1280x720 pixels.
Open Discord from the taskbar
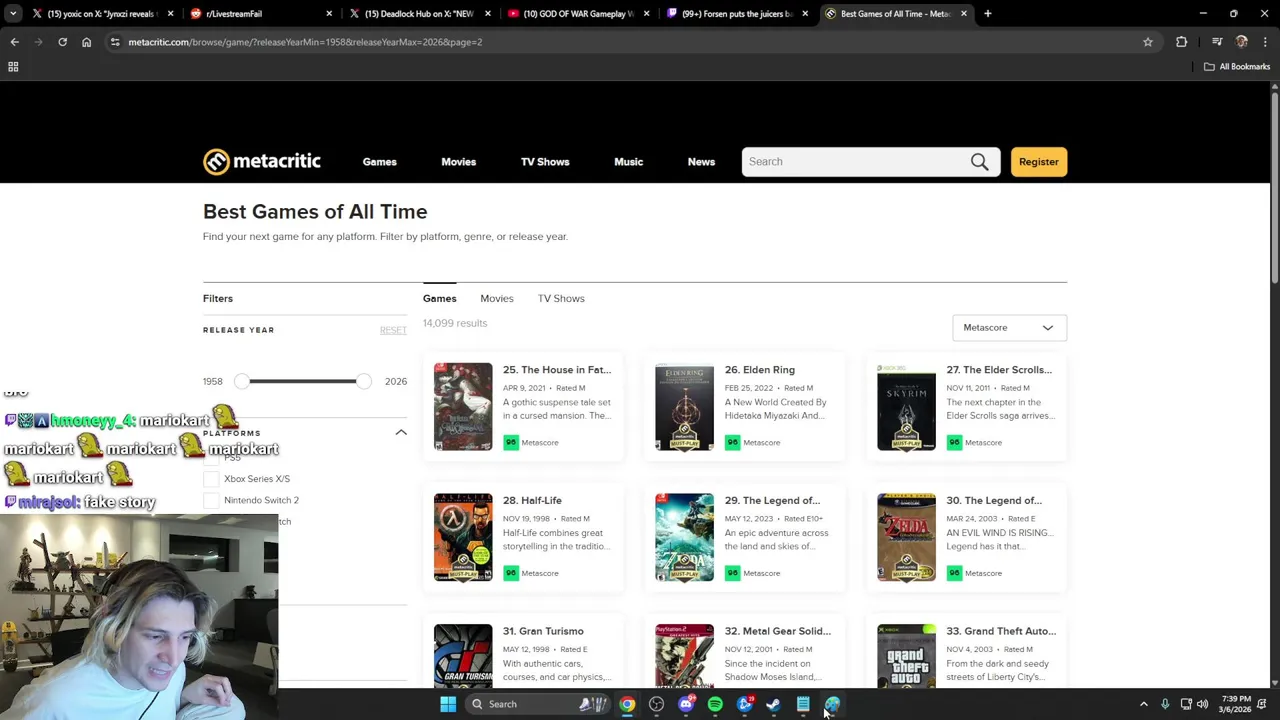coord(686,704)
